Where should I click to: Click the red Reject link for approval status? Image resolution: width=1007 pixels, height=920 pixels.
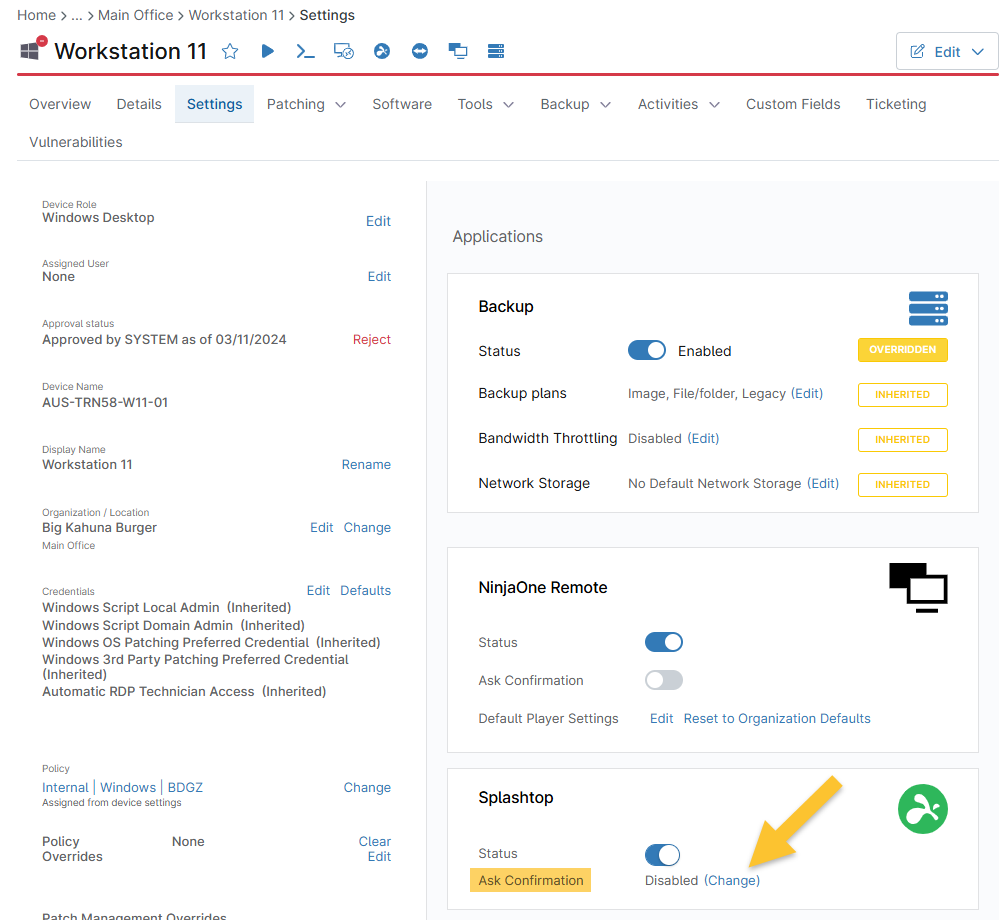coord(372,340)
